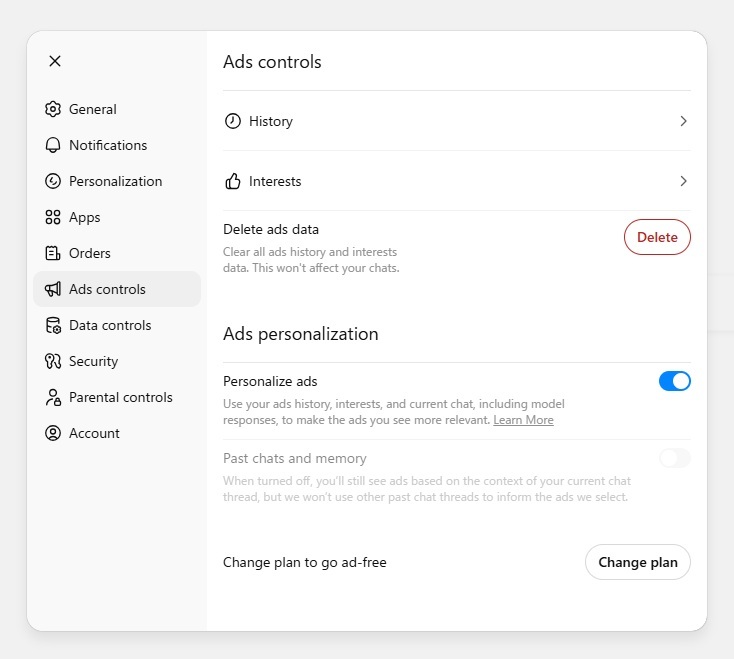Click the Account profile icon

[53, 433]
